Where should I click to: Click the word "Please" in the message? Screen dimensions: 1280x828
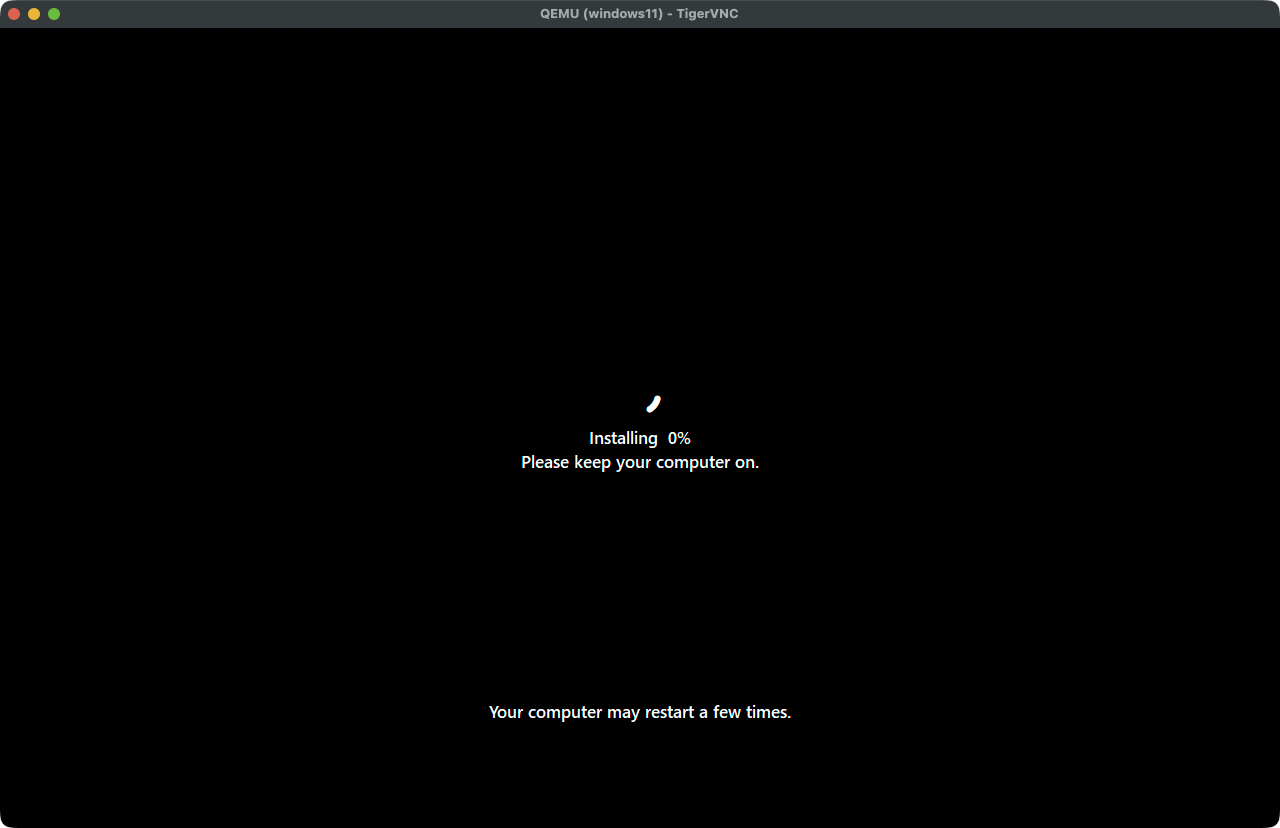tap(545, 462)
